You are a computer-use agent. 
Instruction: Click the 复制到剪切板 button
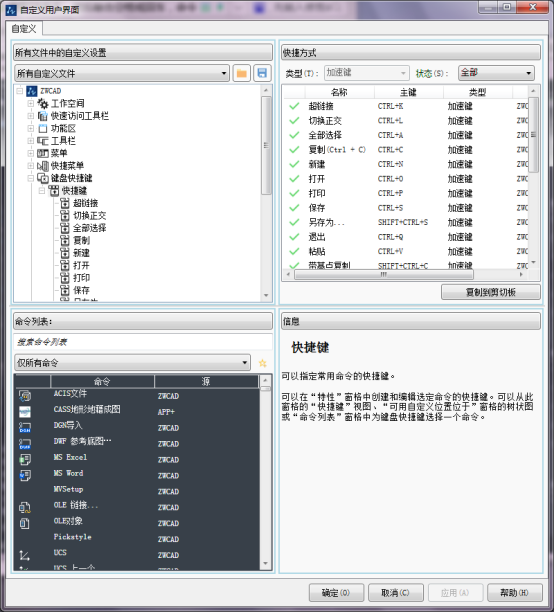tap(491, 292)
